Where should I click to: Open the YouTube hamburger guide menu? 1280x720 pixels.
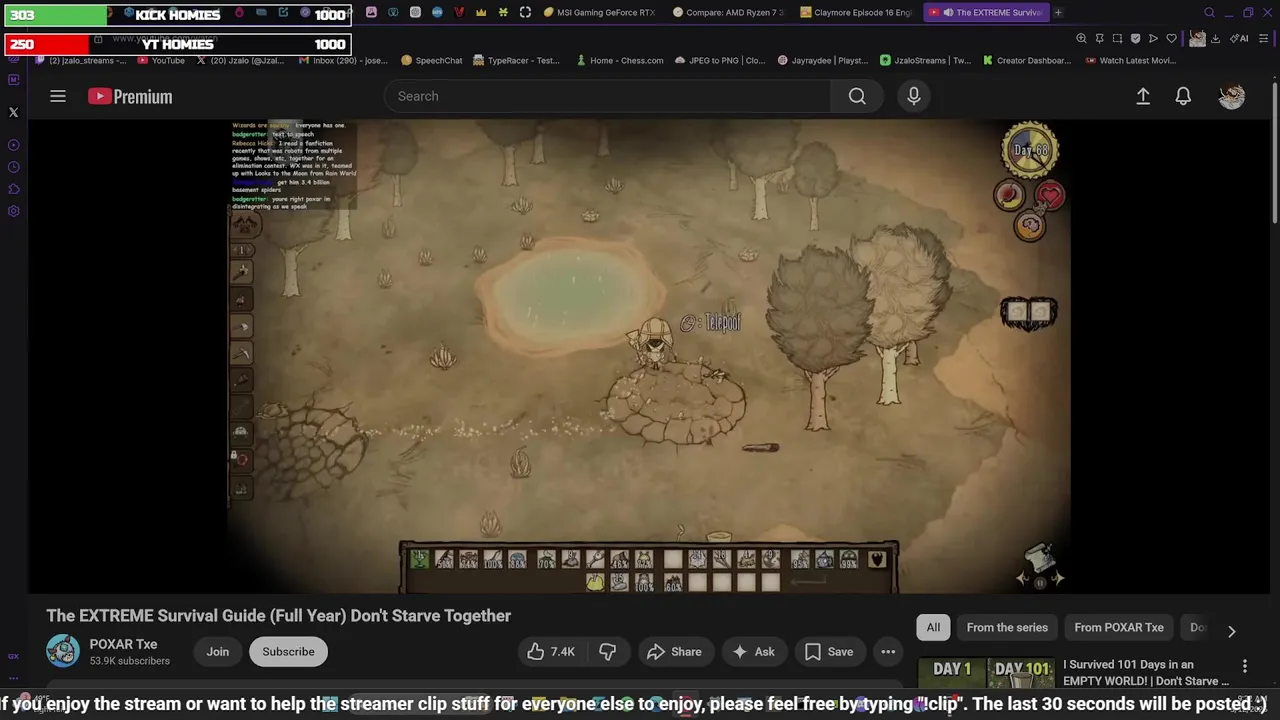[x=58, y=96]
